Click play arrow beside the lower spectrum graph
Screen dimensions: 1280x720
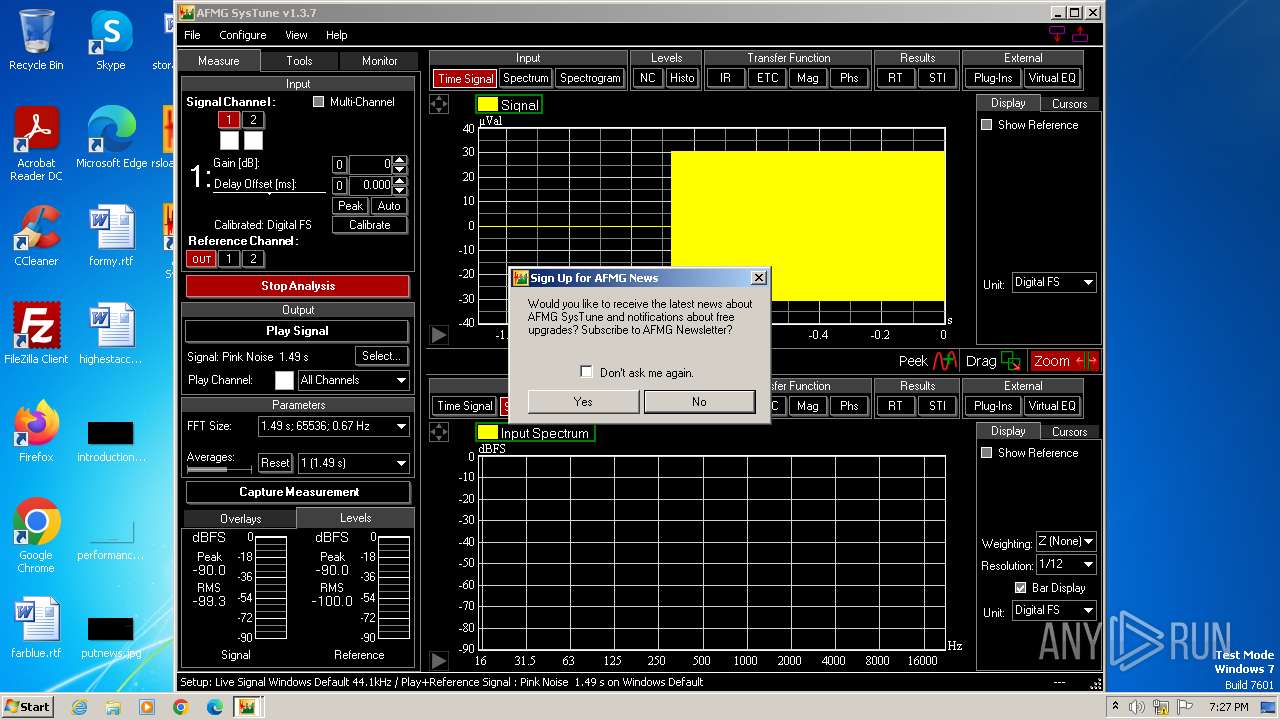pyautogui.click(x=439, y=660)
